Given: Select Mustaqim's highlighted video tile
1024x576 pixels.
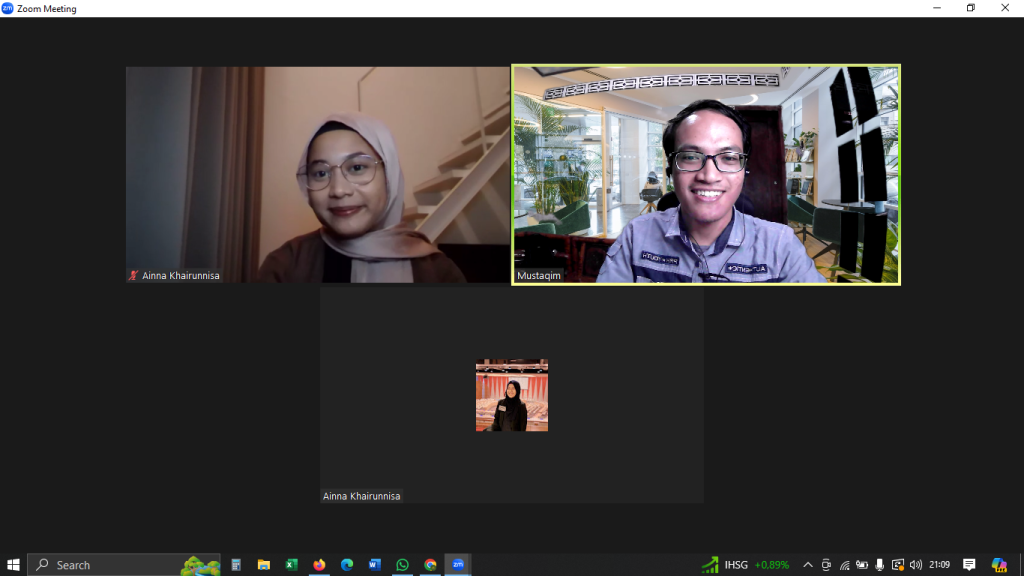Looking at the screenshot, I should point(706,175).
